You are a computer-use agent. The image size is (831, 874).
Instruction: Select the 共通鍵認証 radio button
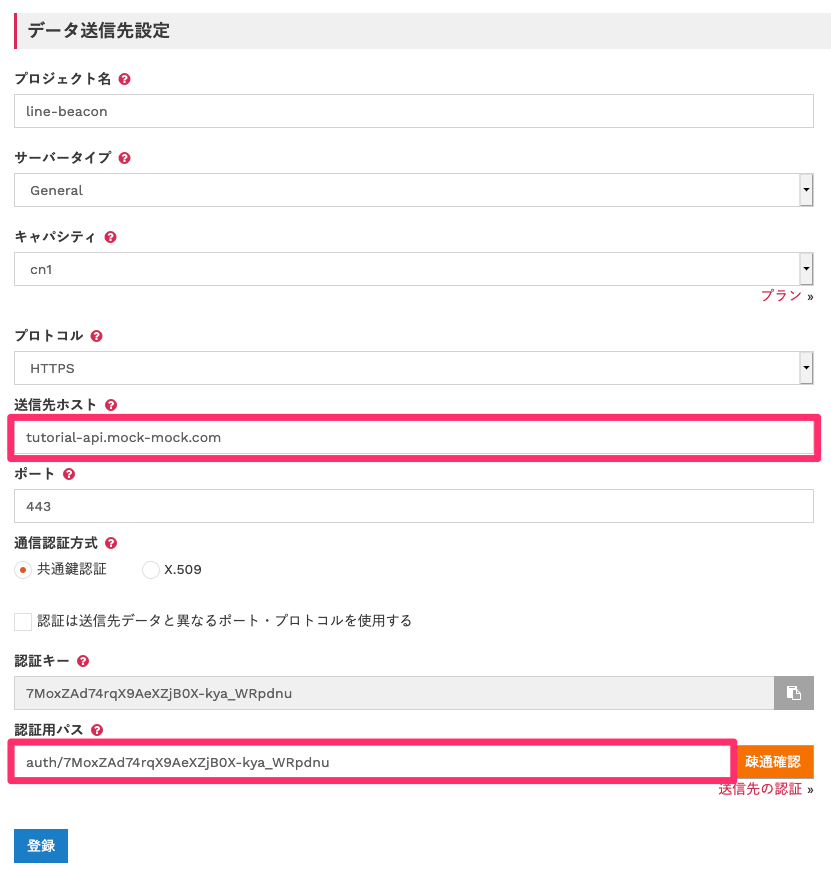[23, 569]
